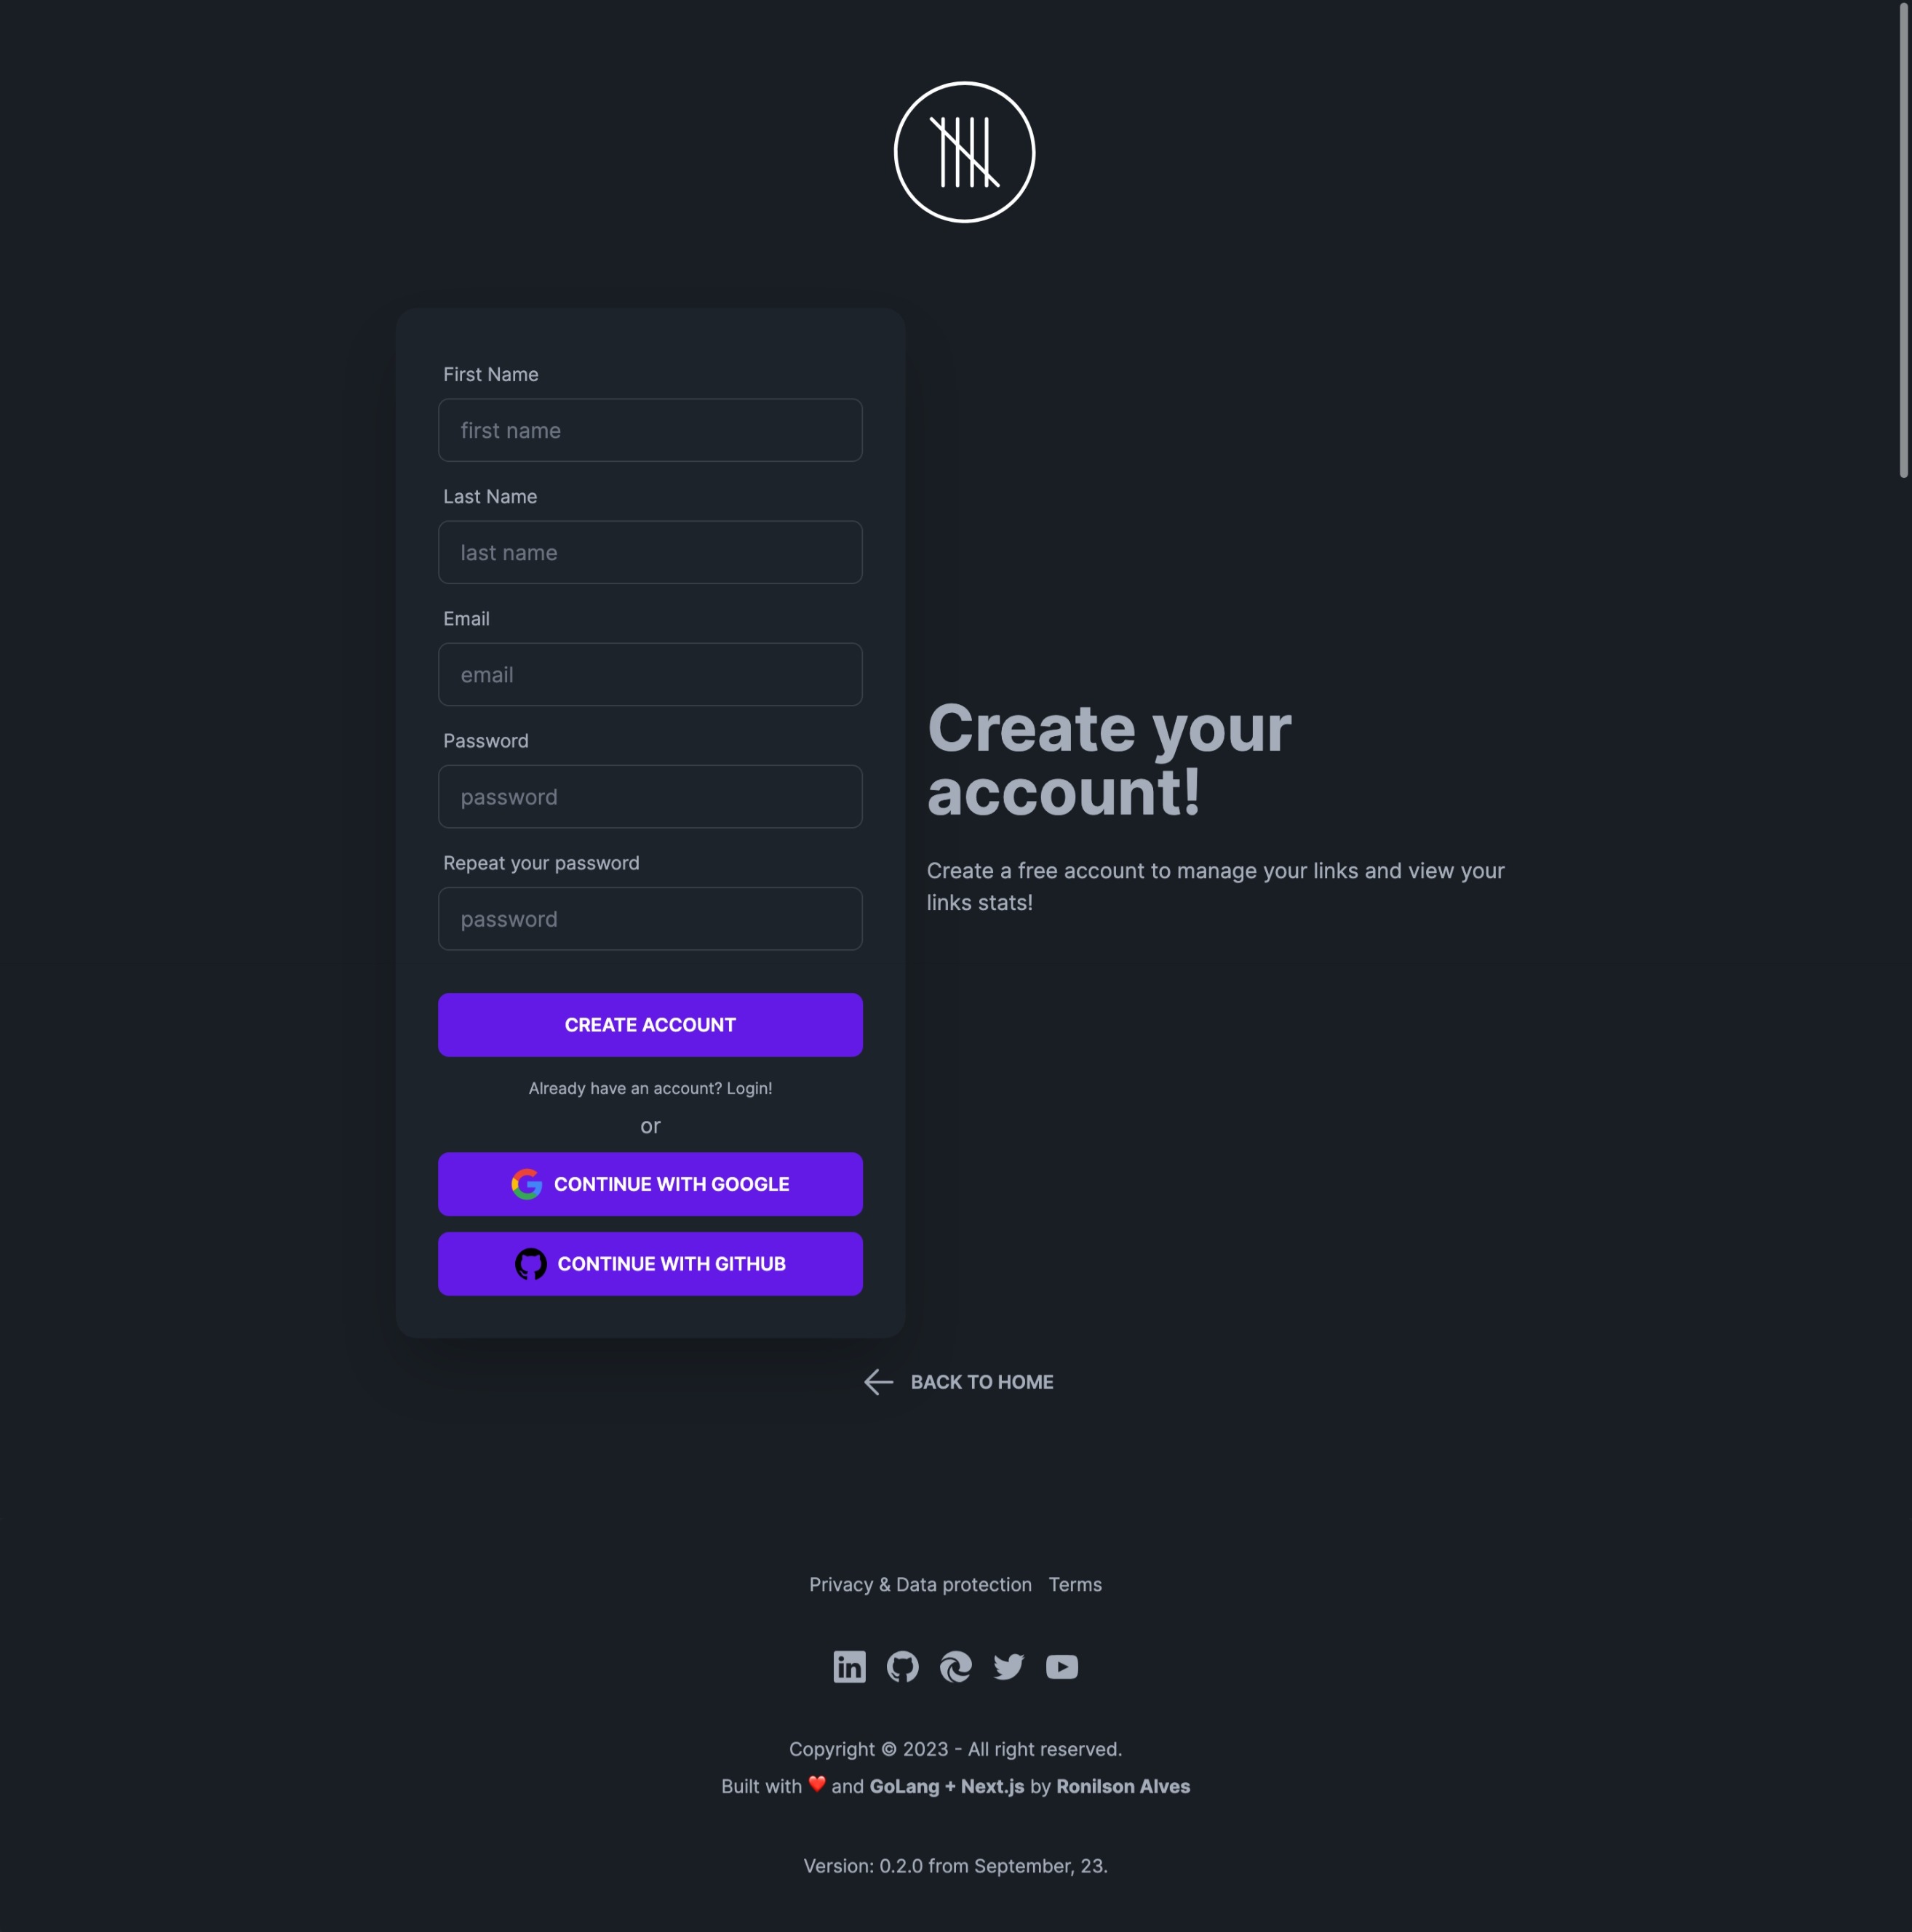Image resolution: width=1912 pixels, height=1932 pixels.
Task: Click the Already have an account Login link
Action: pyautogui.click(x=650, y=1087)
